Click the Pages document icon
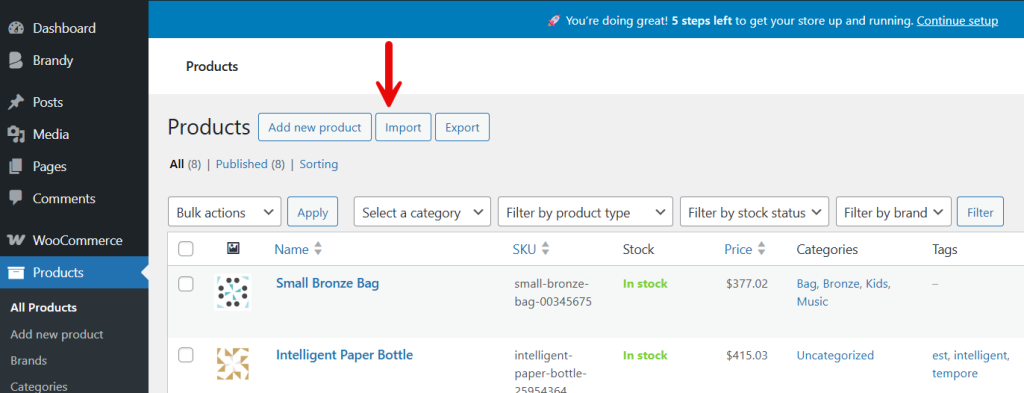 click(x=16, y=166)
